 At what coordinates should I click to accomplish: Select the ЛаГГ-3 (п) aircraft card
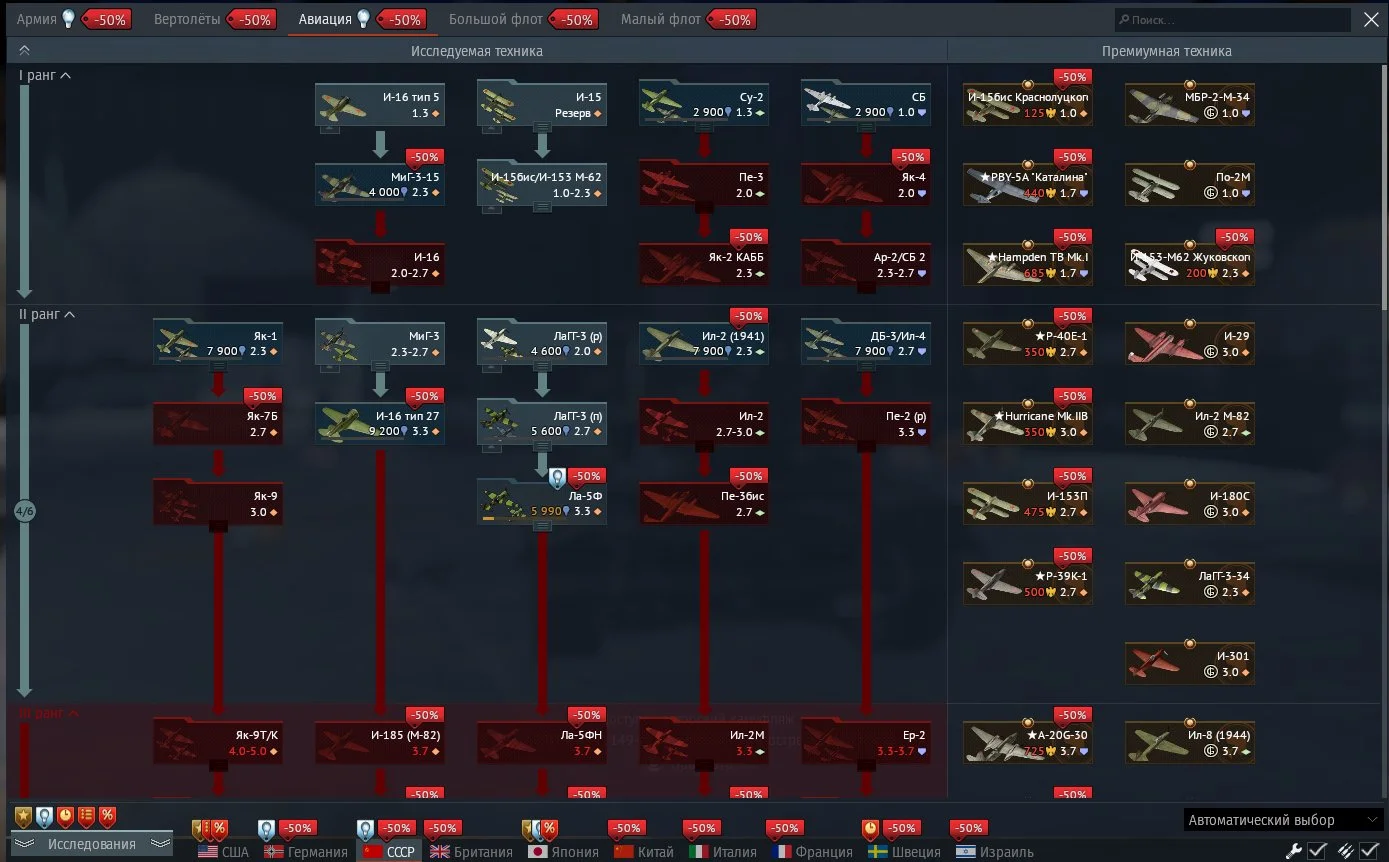pyautogui.click(x=542, y=423)
